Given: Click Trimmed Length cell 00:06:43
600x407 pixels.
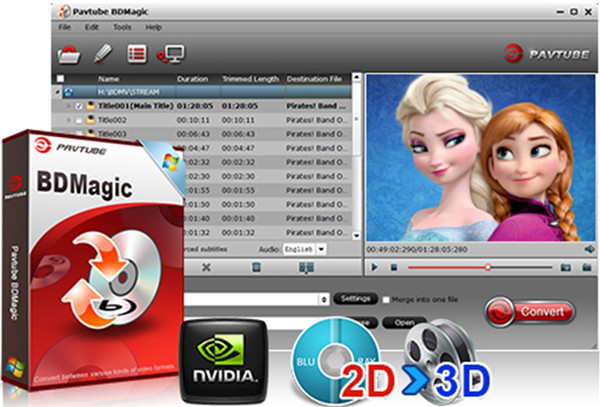Looking at the screenshot, I should tap(238, 134).
